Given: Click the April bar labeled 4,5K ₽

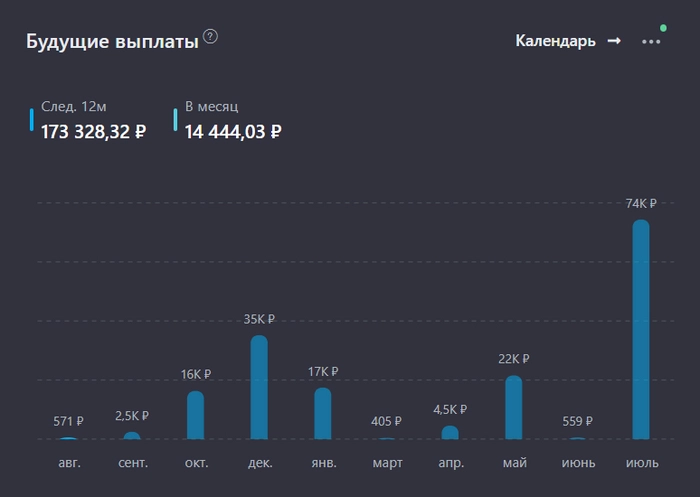Looking at the screenshot, I should pyautogui.click(x=450, y=433).
